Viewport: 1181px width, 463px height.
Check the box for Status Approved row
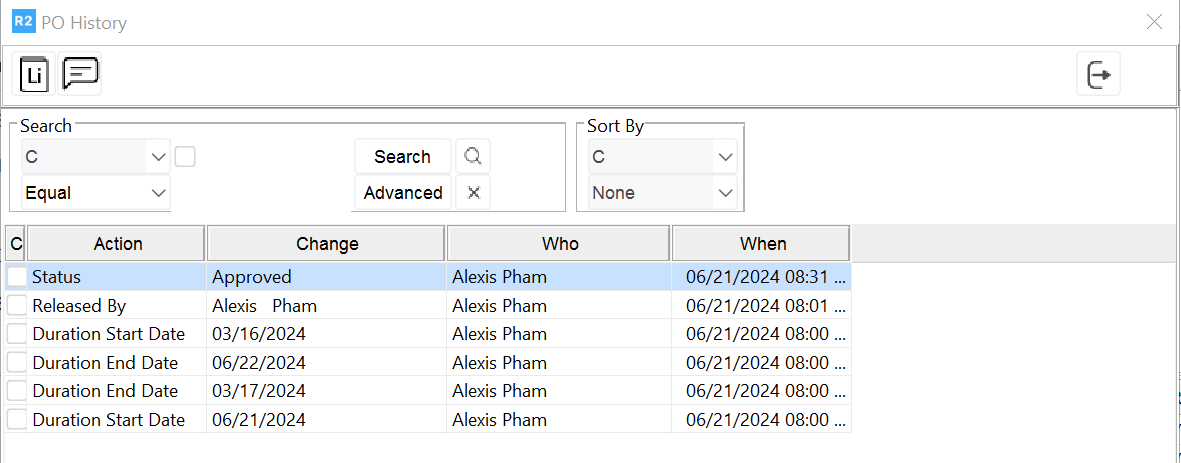[x=17, y=277]
